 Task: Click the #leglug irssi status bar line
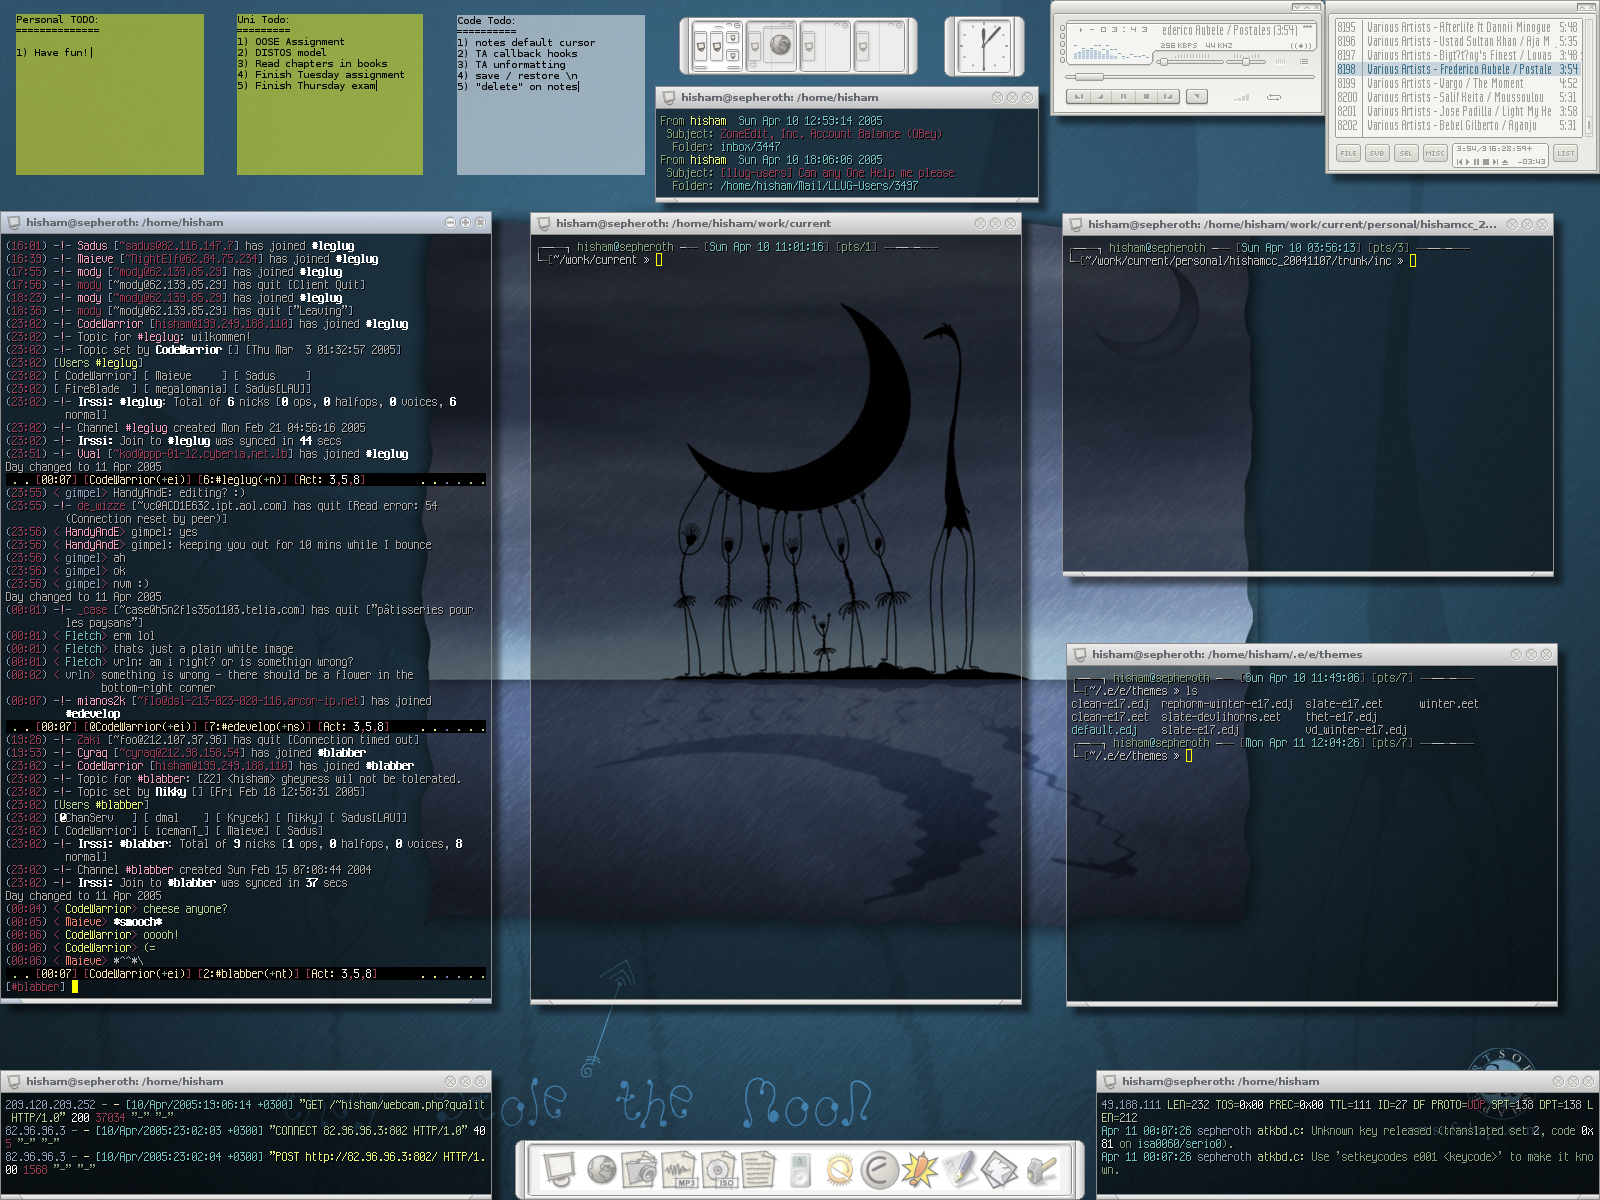[245, 480]
